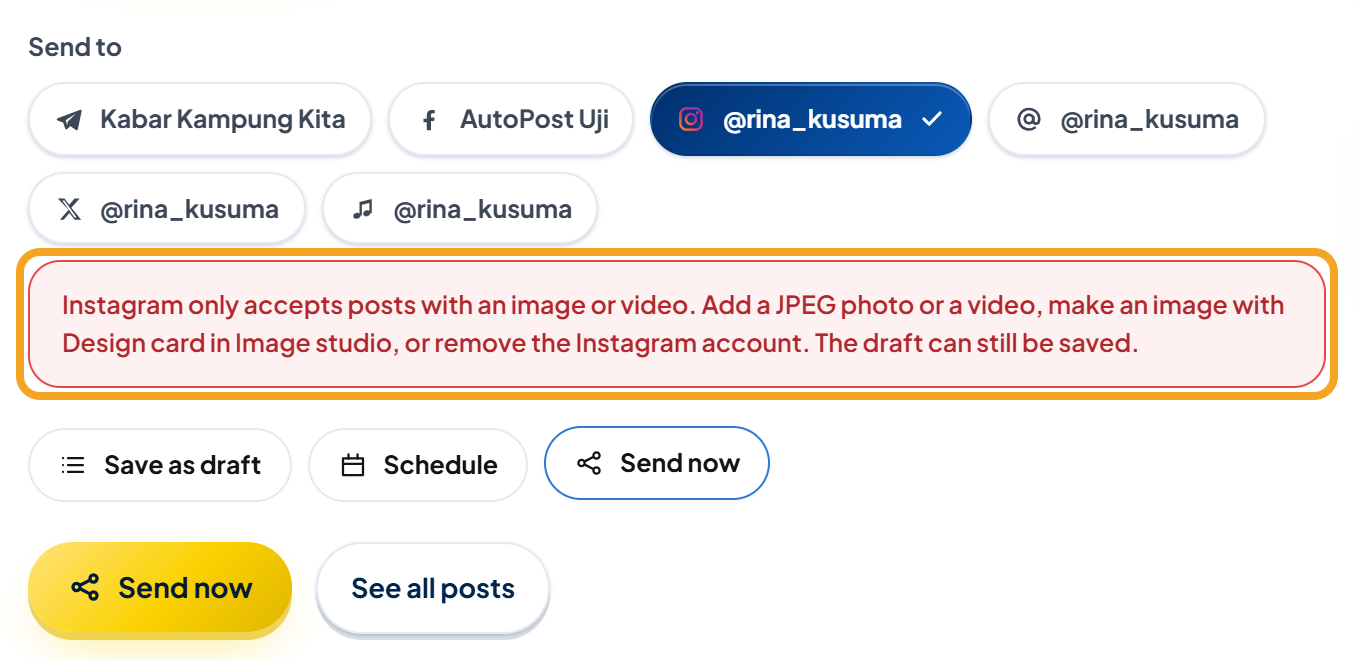This screenshot has width=1354, height=660.
Task: Click the Schedule button
Action: click(418, 465)
